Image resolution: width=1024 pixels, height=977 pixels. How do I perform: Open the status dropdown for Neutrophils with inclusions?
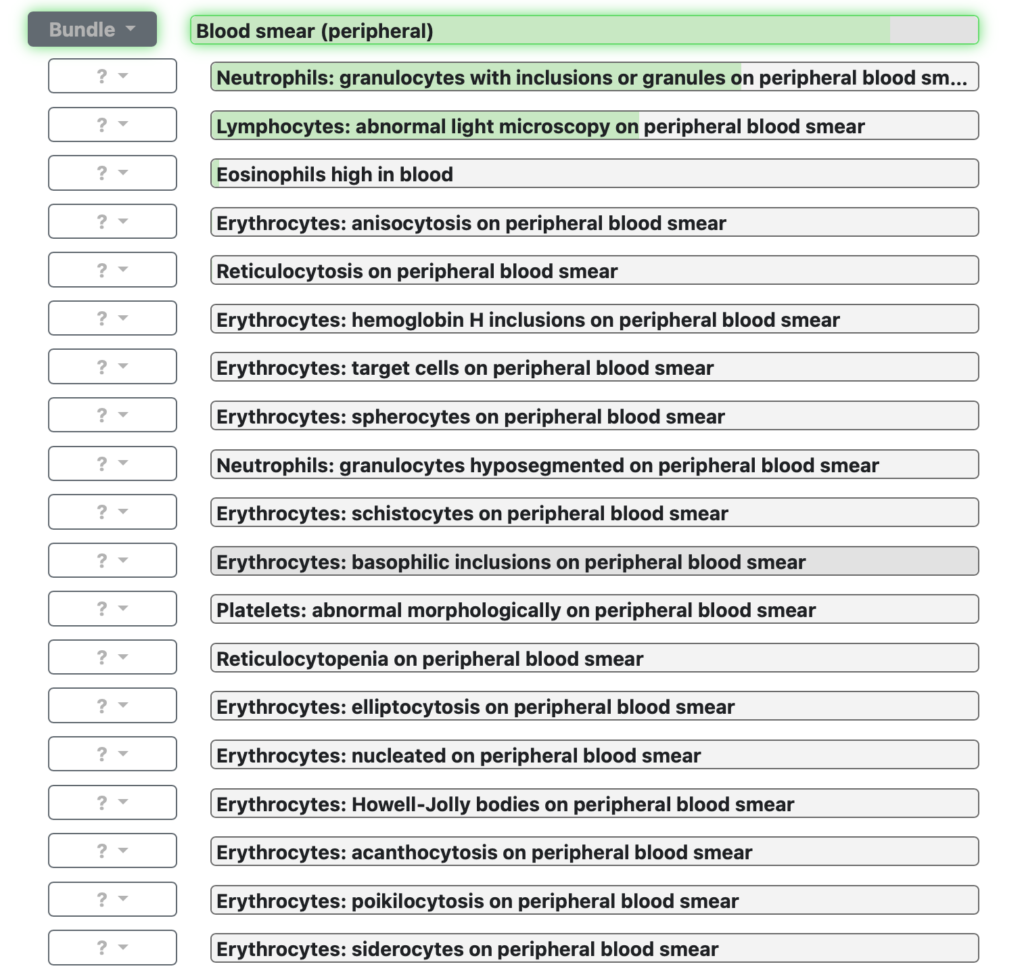tap(112, 76)
